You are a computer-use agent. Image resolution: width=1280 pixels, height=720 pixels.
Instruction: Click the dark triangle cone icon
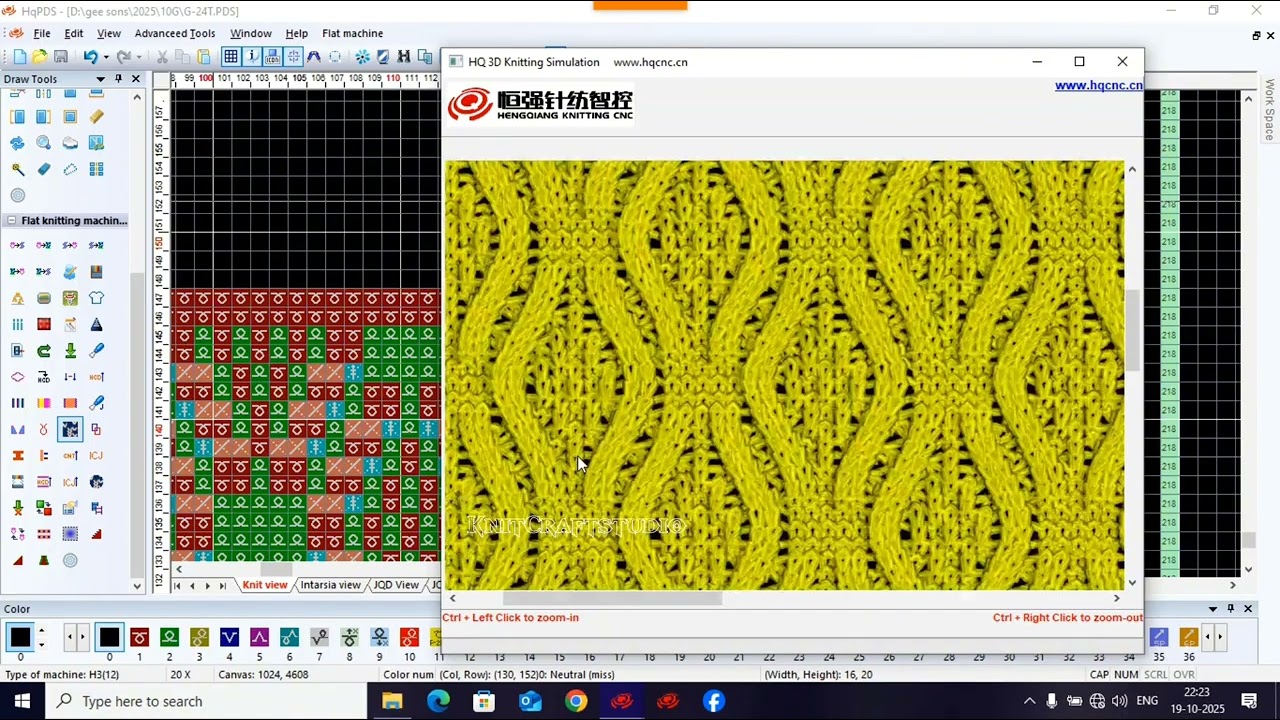pyautogui.click(x=96, y=324)
